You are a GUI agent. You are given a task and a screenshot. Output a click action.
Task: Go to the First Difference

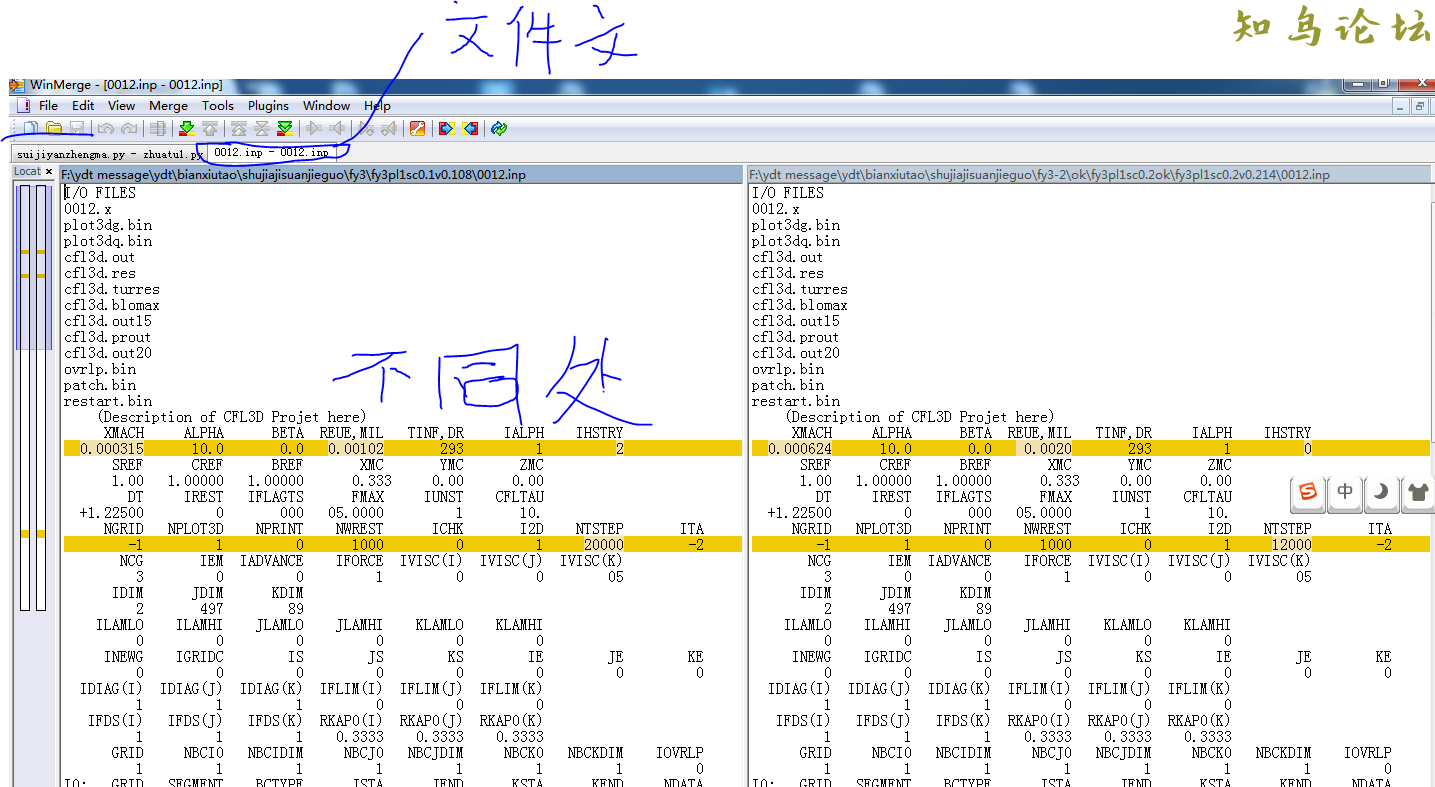pyautogui.click(x=239, y=128)
